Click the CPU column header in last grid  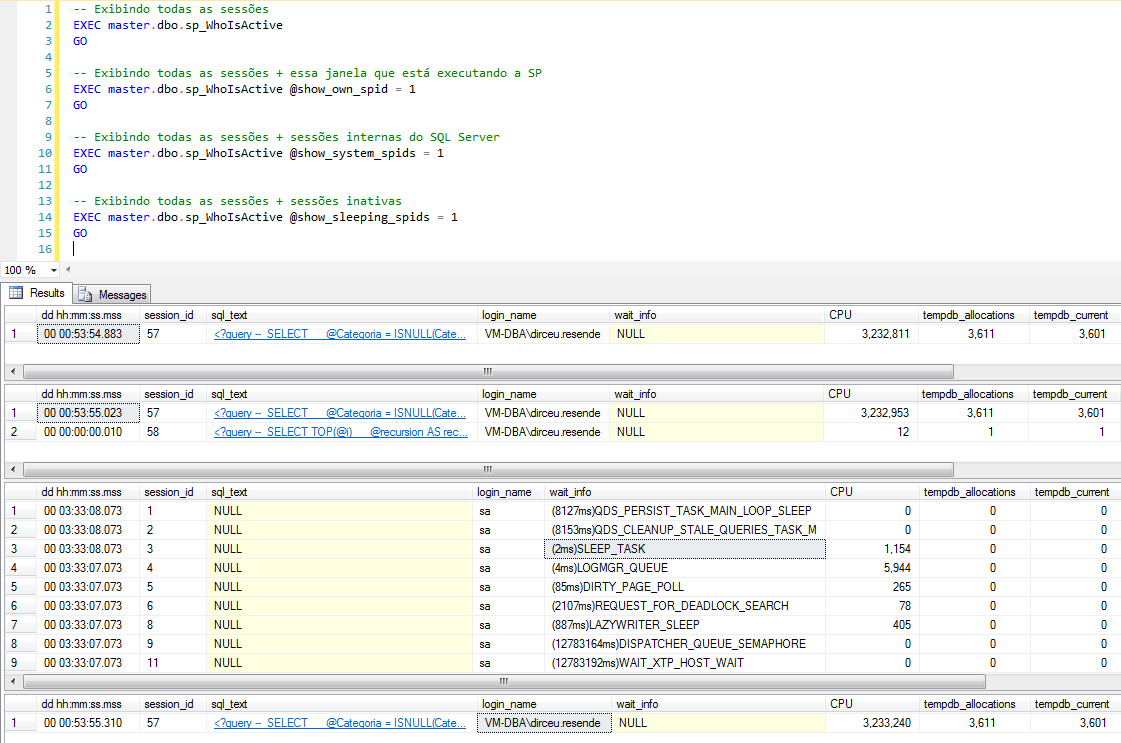click(872, 704)
